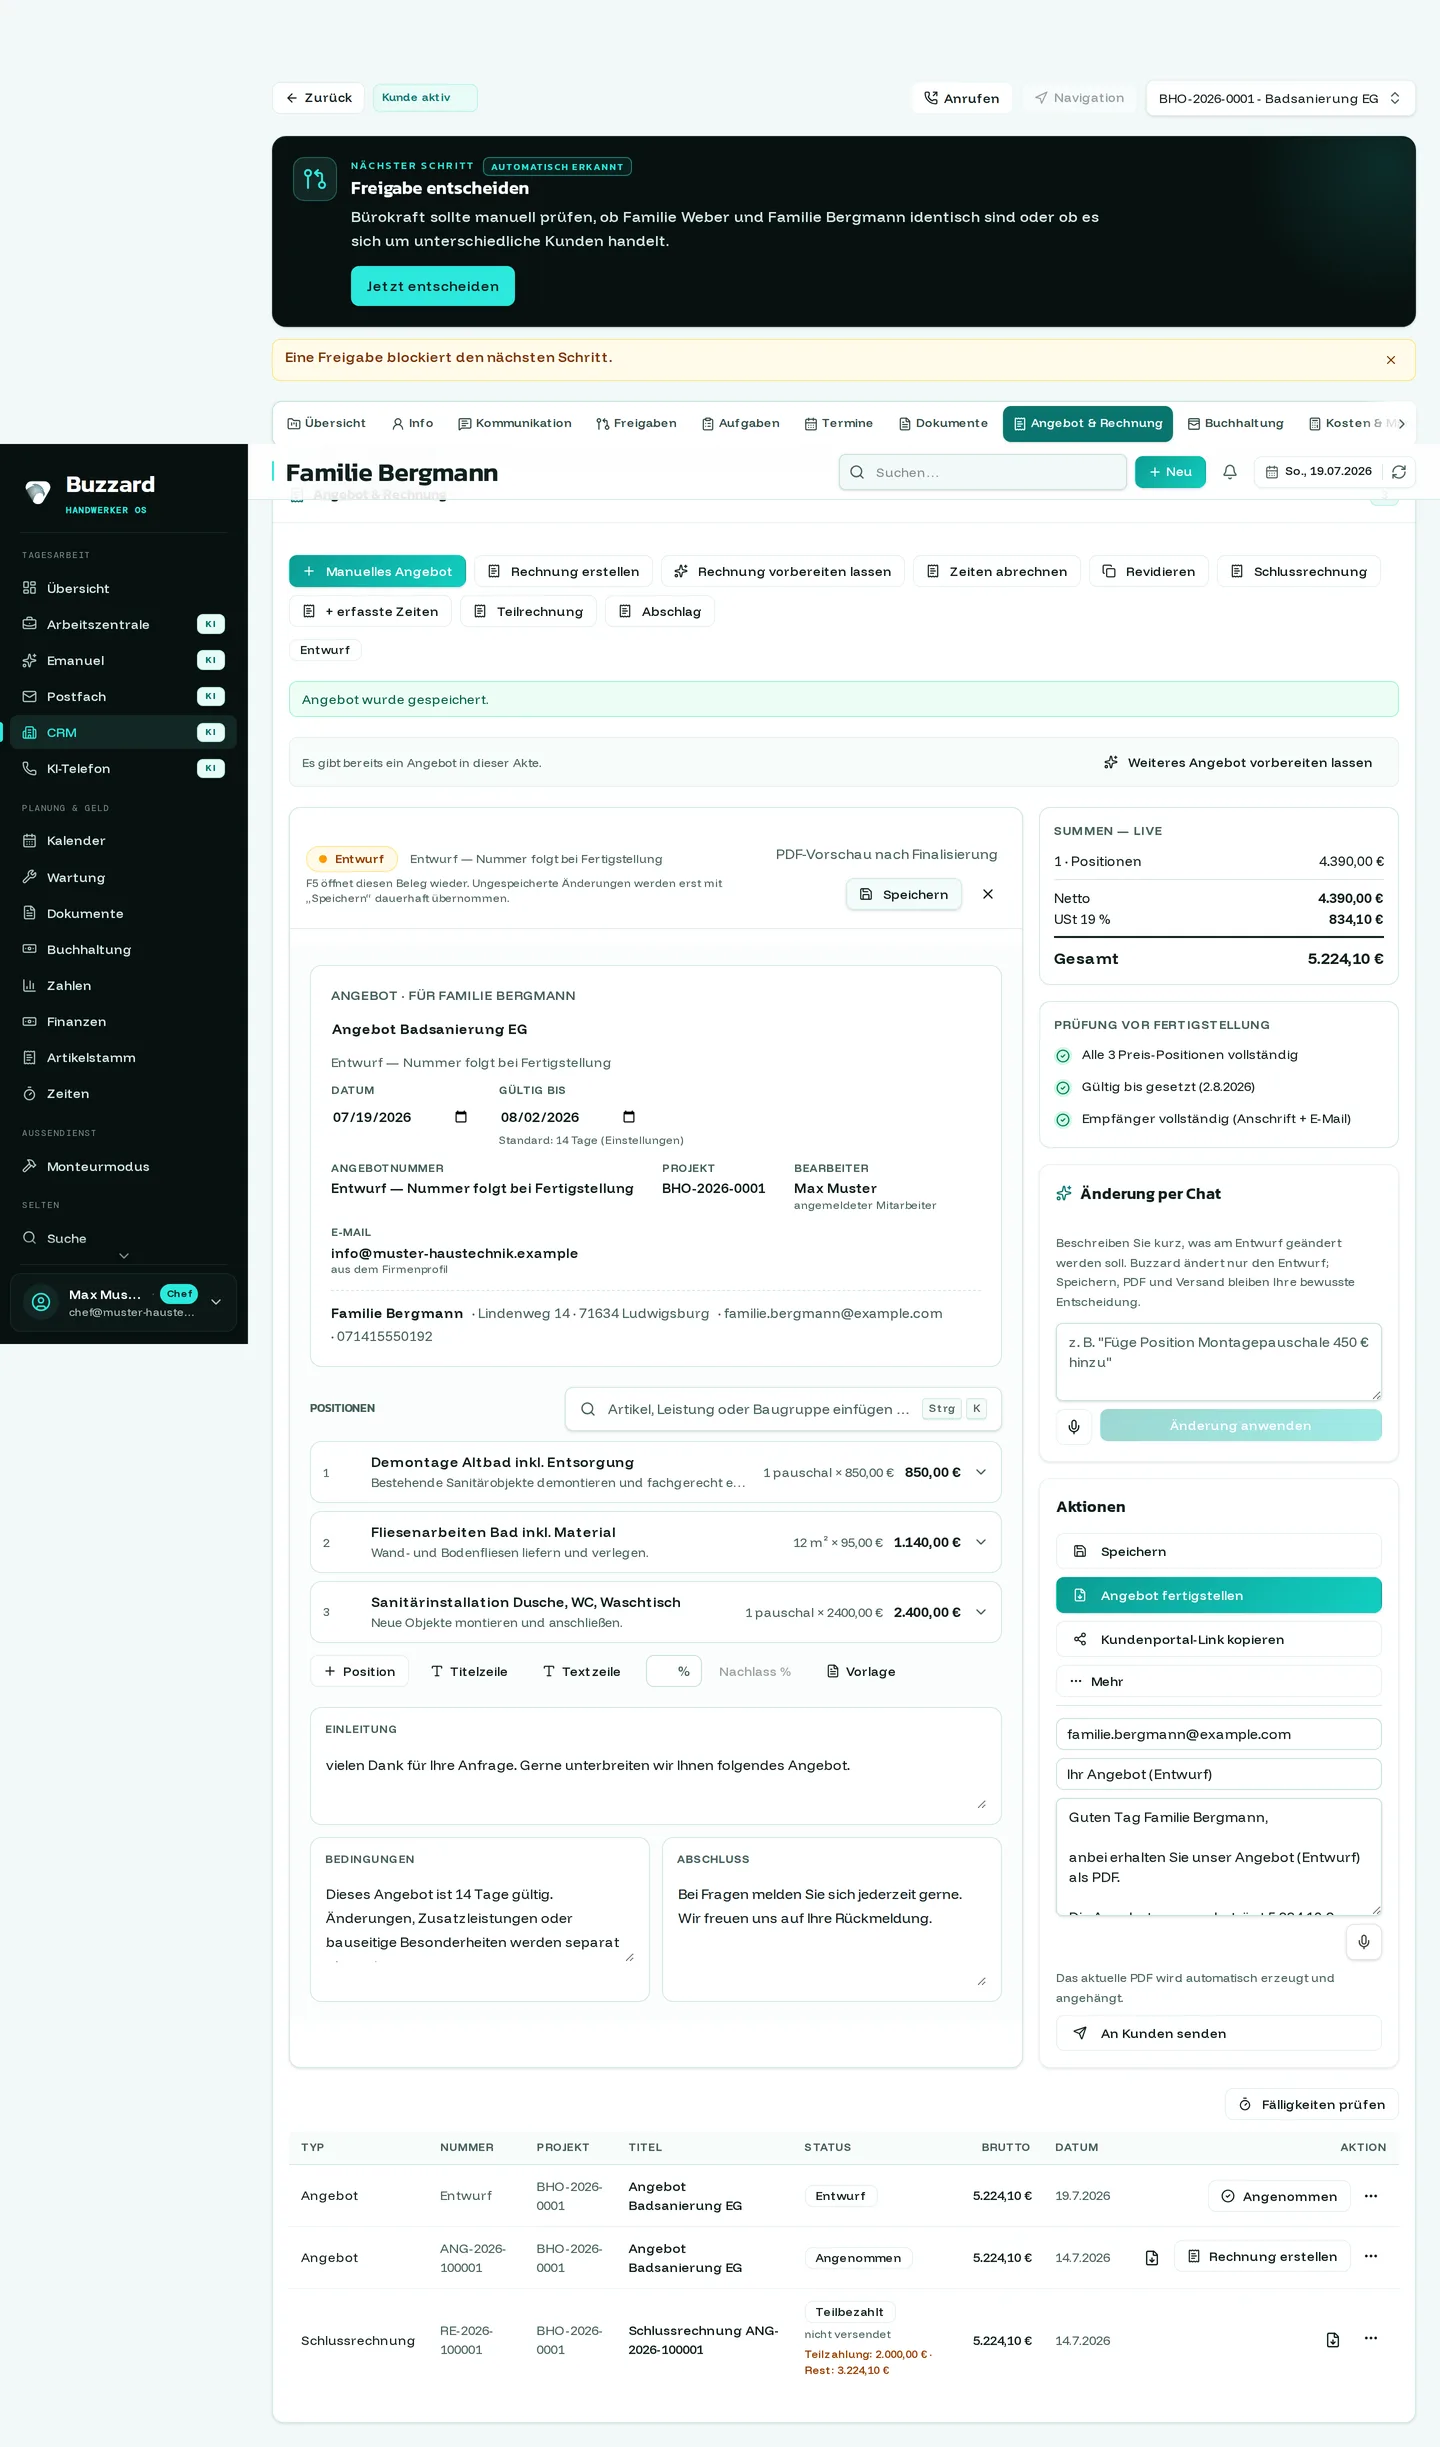Click Speichern in the Entwurf header

point(904,894)
